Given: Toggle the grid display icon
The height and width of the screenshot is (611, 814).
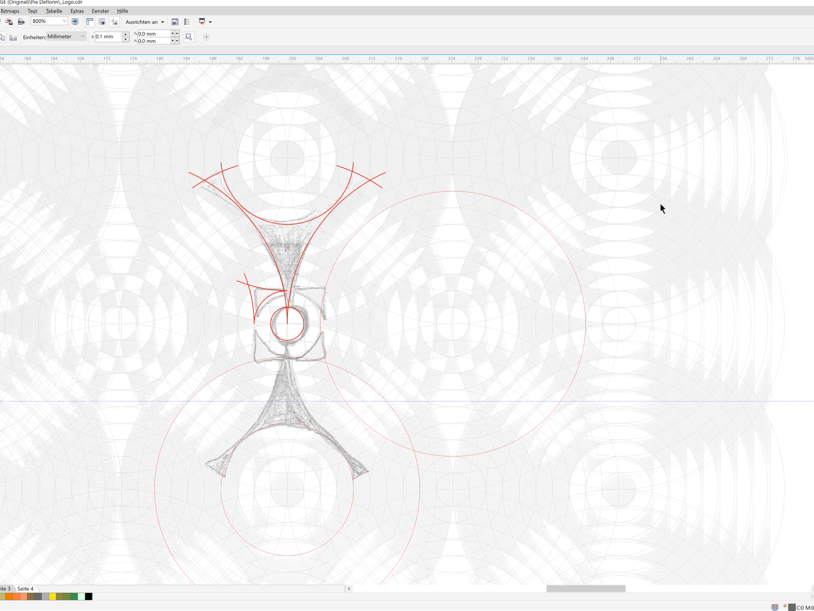Looking at the screenshot, I should (x=102, y=21).
